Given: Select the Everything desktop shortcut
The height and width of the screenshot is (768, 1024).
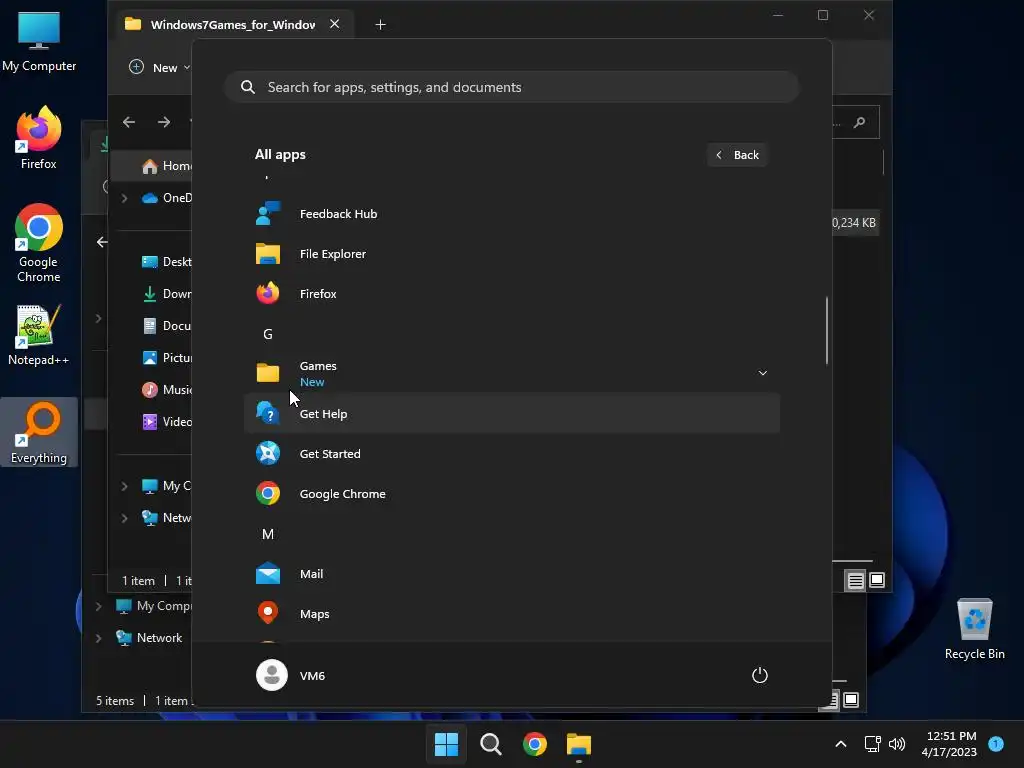Looking at the screenshot, I should tap(39, 432).
